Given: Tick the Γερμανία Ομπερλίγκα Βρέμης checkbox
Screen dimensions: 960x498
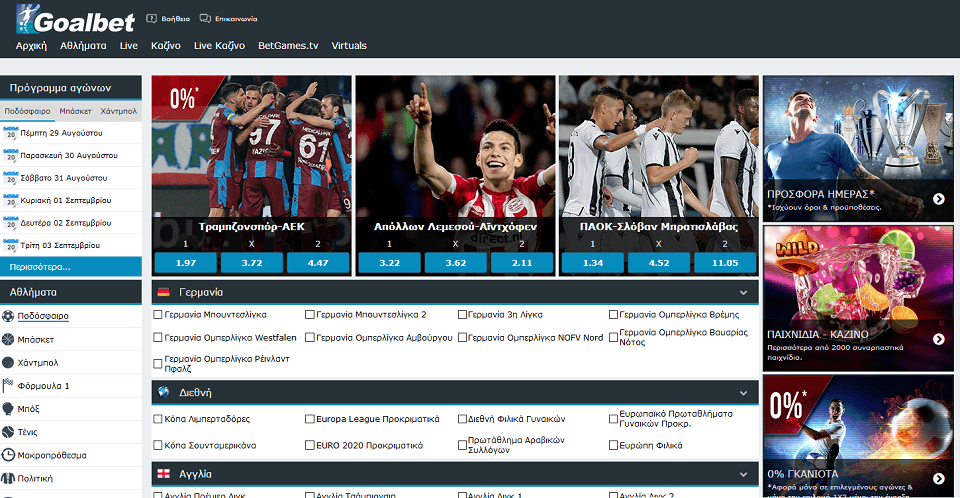Looking at the screenshot, I should click(613, 315).
